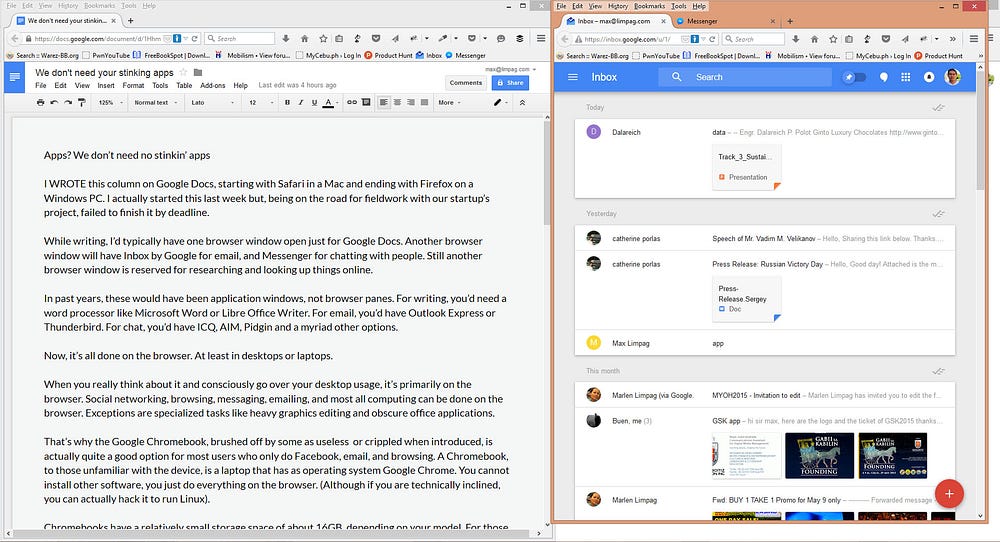
Task: Set left text alignment
Action: pos(383,102)
